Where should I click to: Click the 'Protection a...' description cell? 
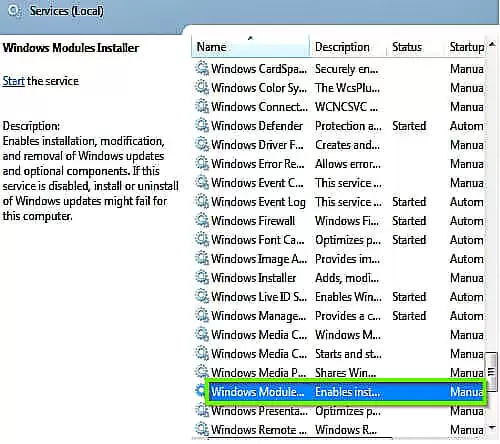click(x=348, y=126)
